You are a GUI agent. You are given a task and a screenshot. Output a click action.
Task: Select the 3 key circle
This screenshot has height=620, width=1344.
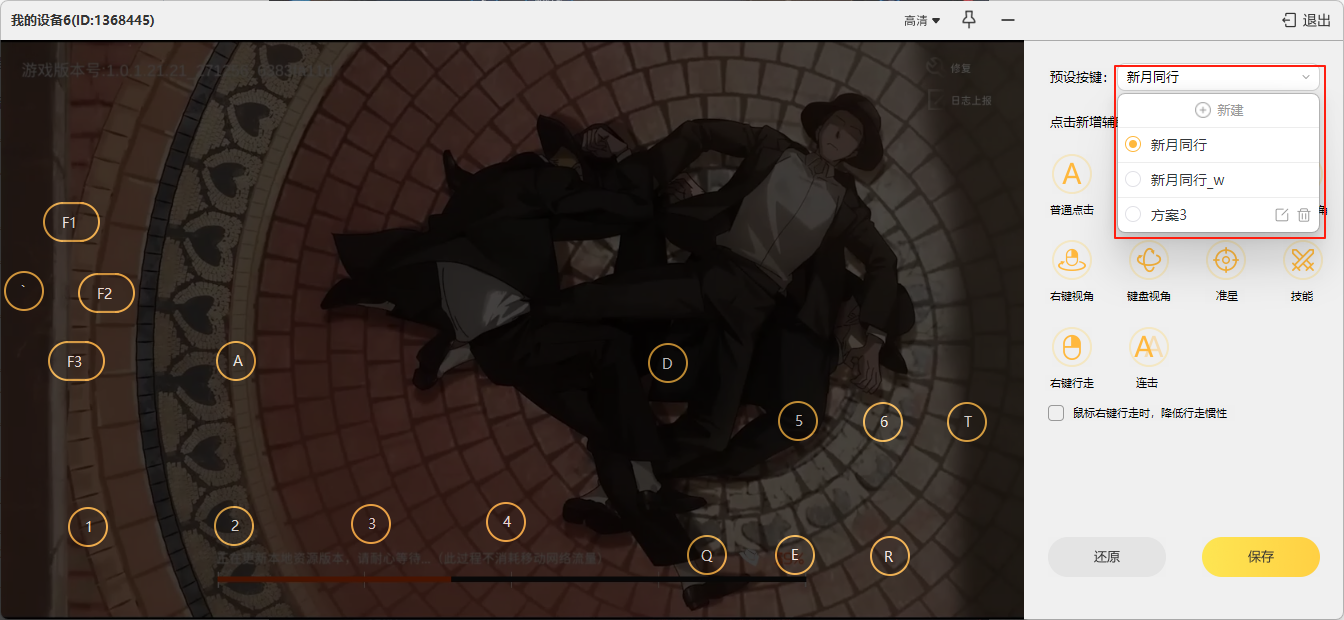coord(371,523)
